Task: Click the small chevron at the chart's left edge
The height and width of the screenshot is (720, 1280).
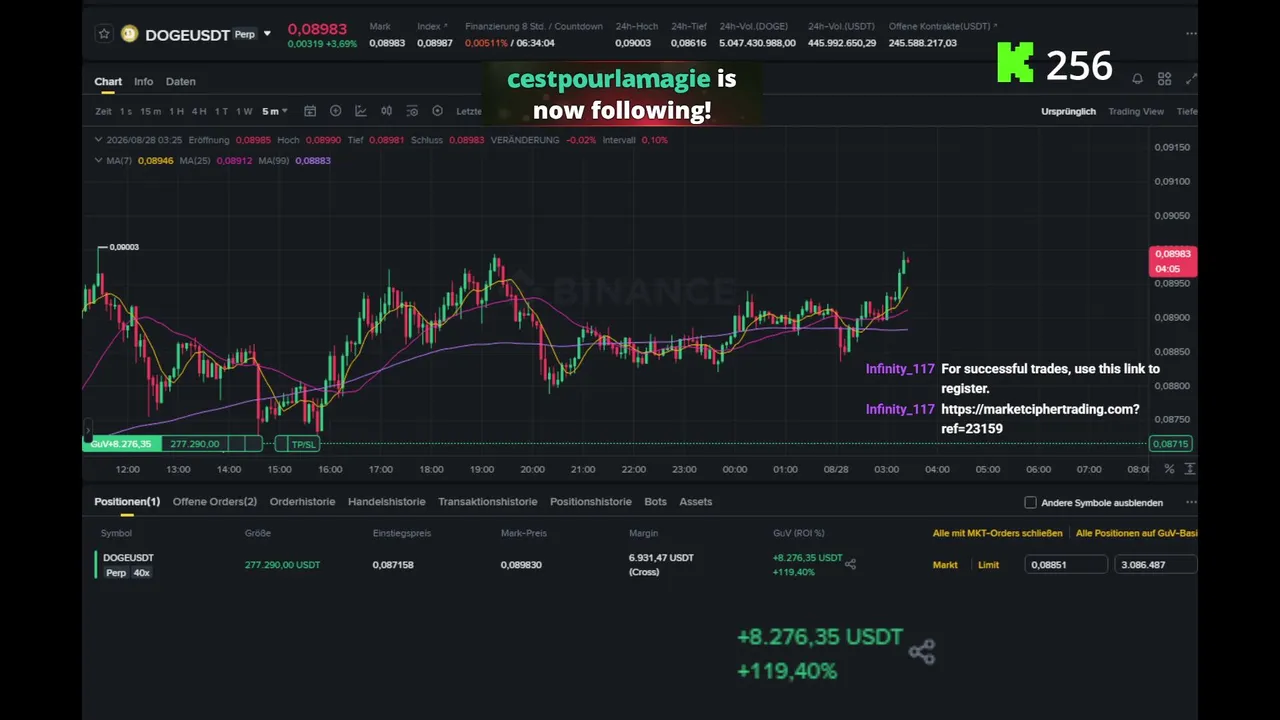Action: pos(87,431)
